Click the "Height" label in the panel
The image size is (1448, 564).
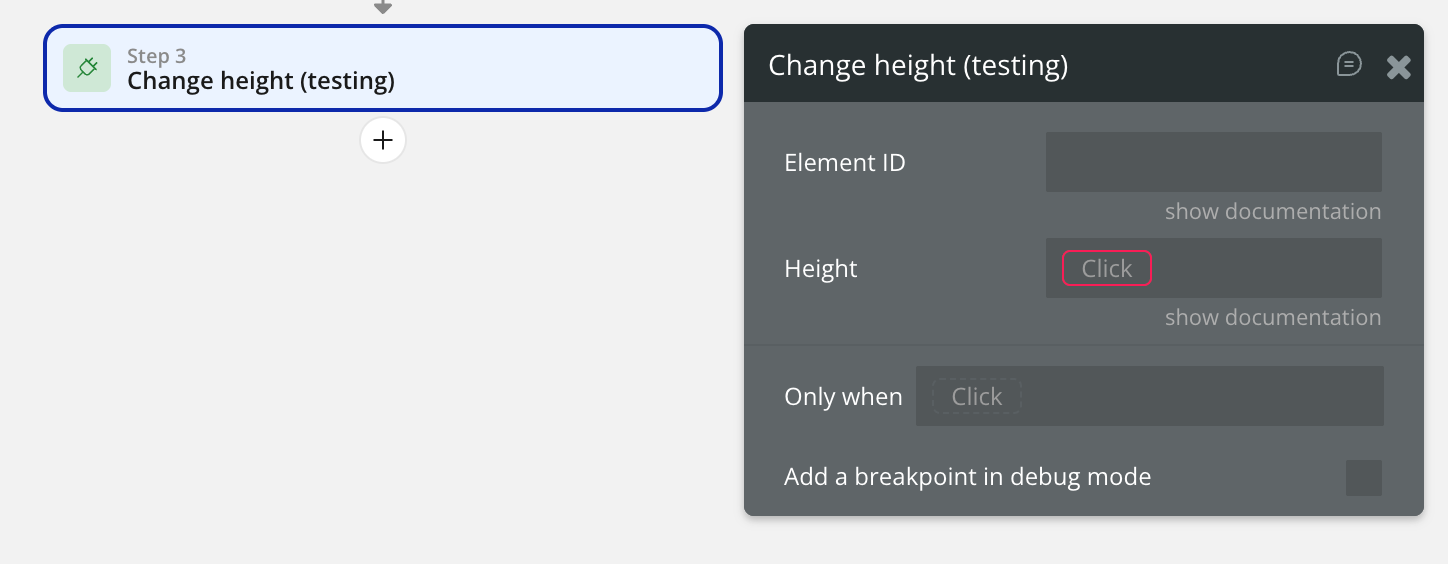tap(820, 269)
